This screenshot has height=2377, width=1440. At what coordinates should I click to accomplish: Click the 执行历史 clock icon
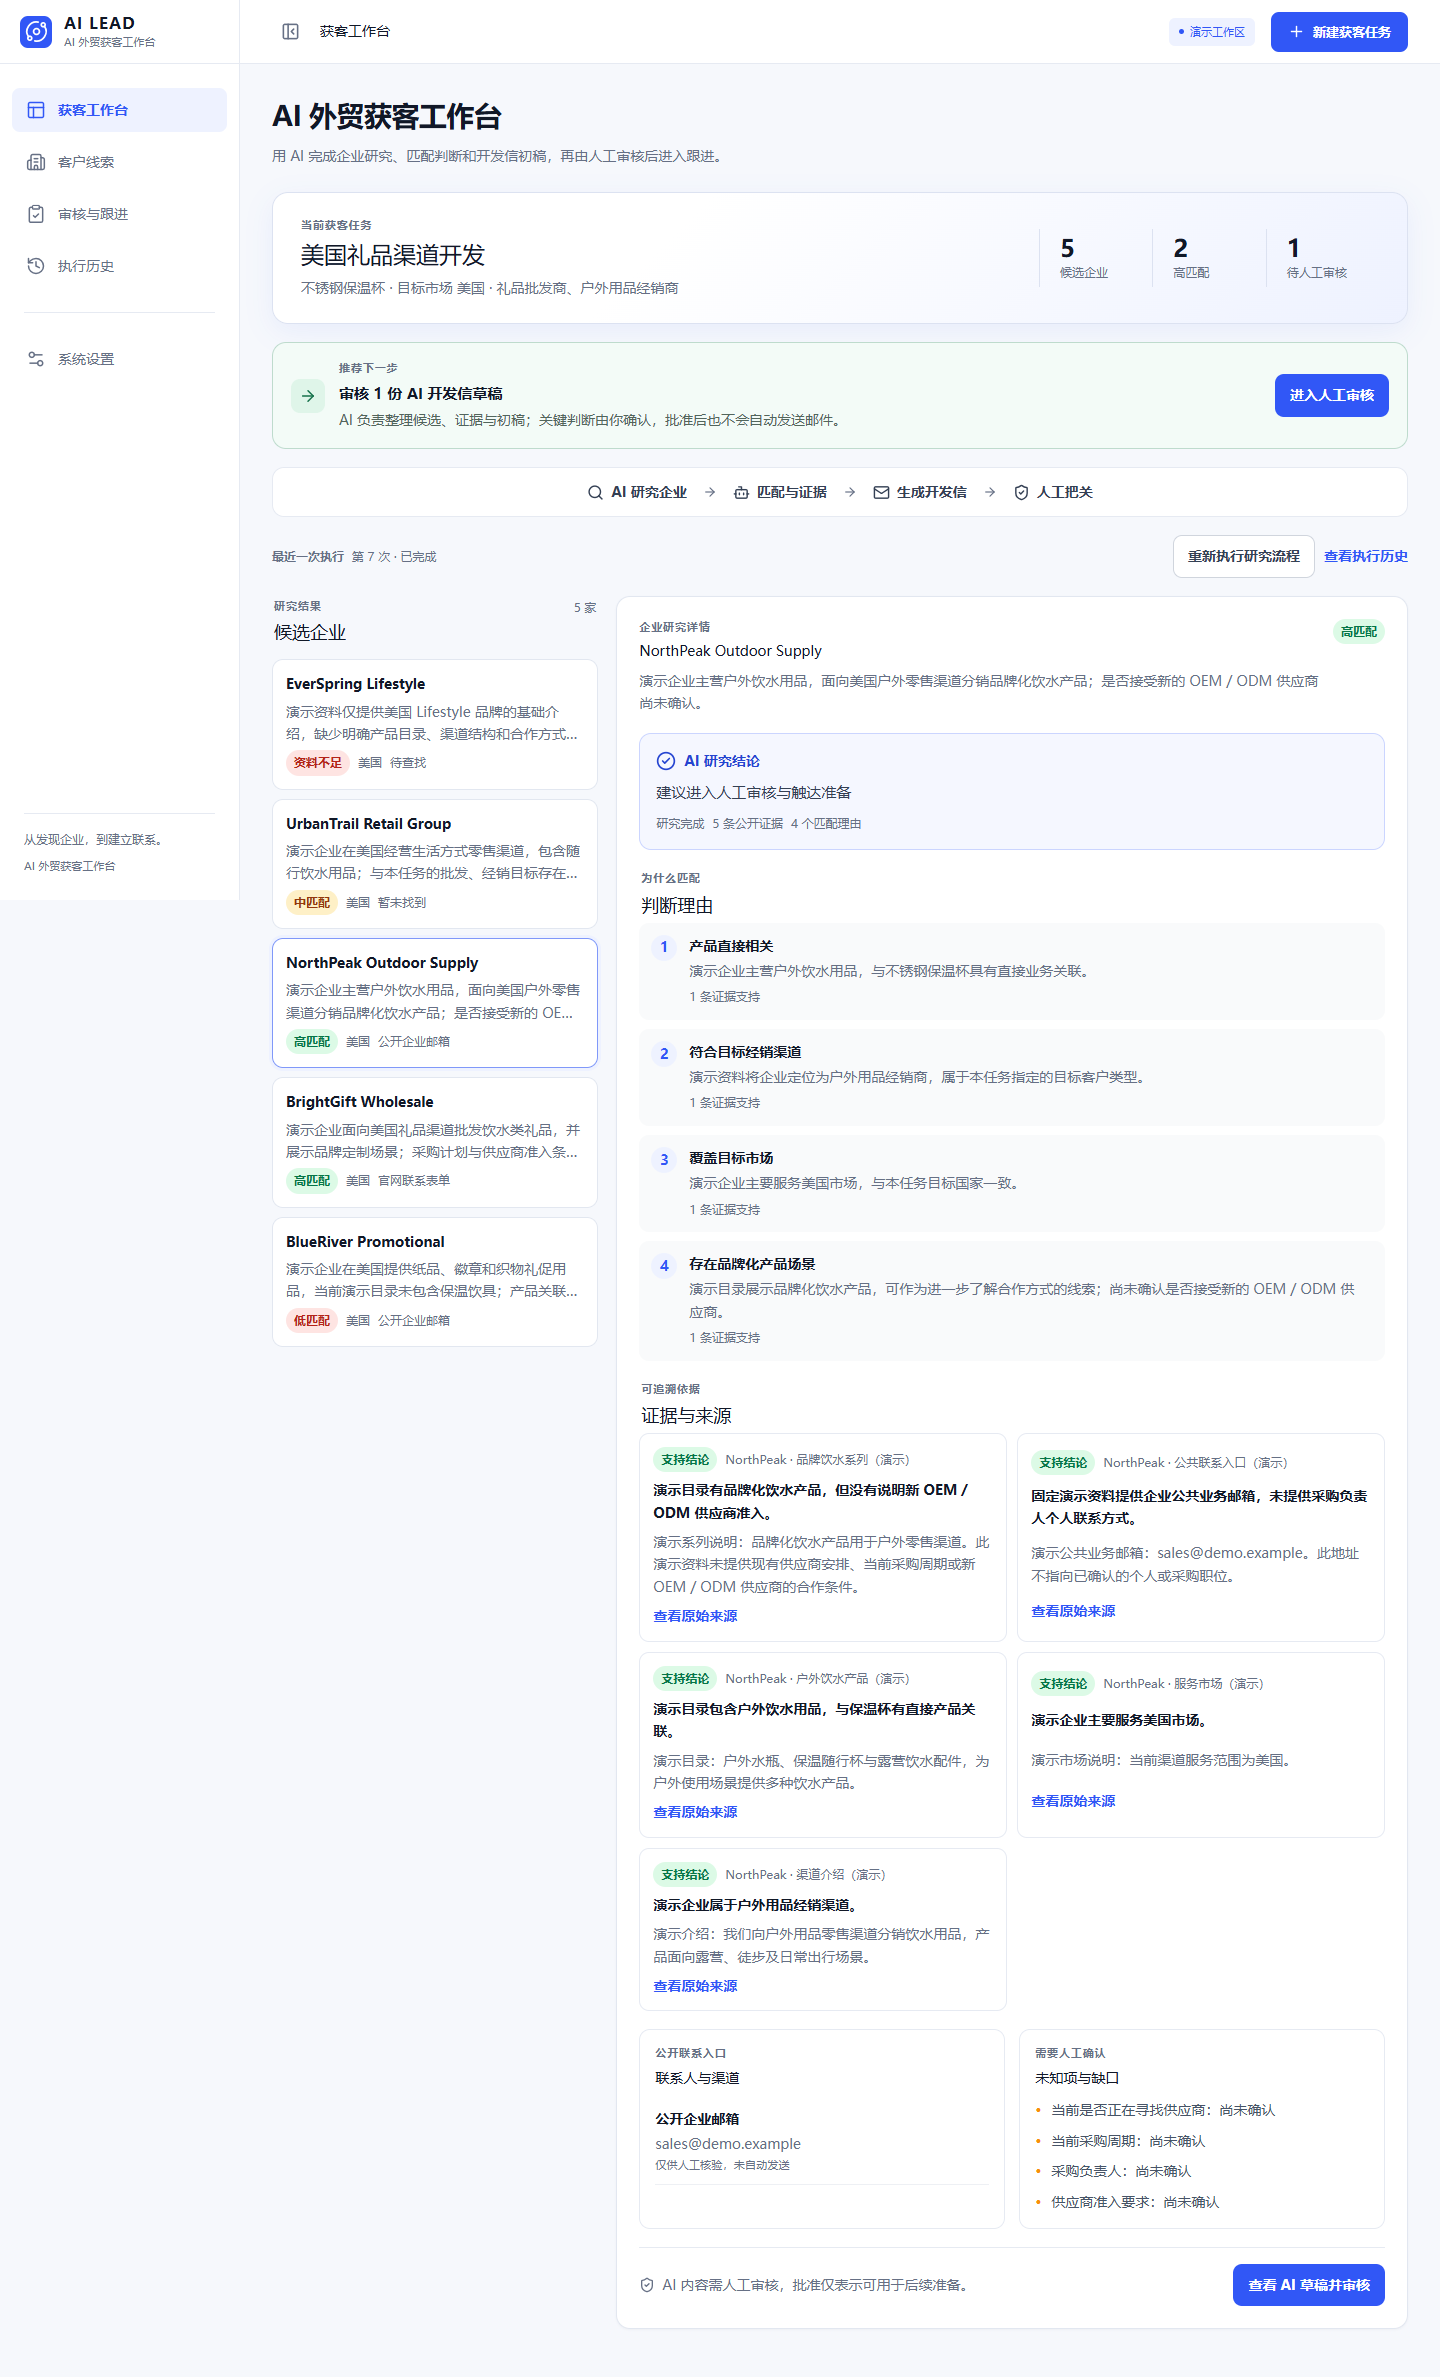[36, 266]
